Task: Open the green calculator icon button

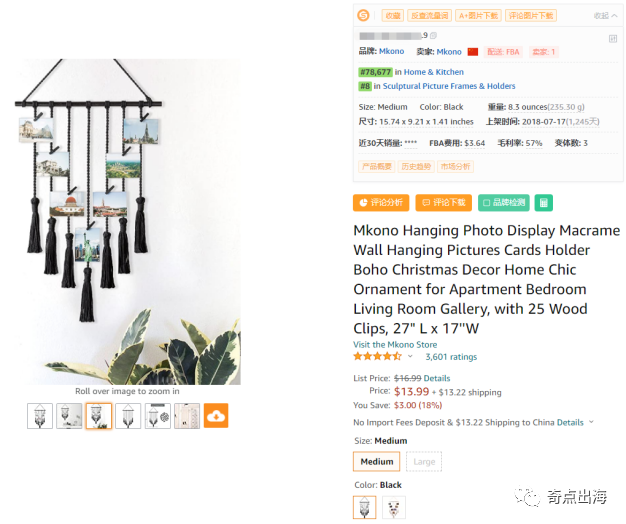Action: 543,203
